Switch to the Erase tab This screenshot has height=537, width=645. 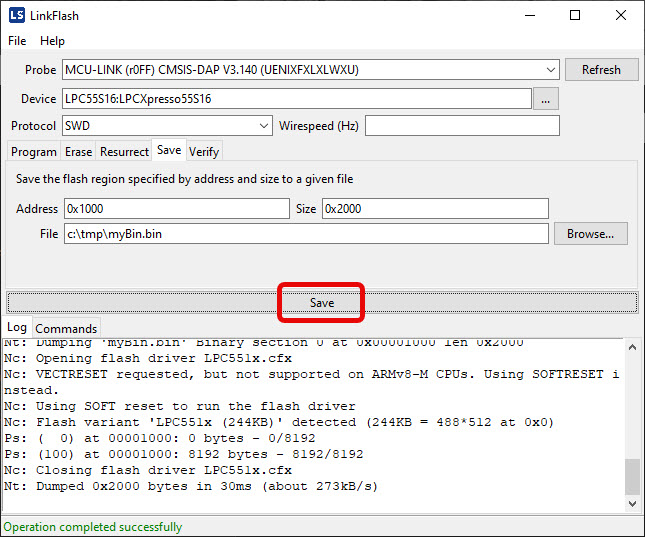pyautogui.click(x=78, y=152)
